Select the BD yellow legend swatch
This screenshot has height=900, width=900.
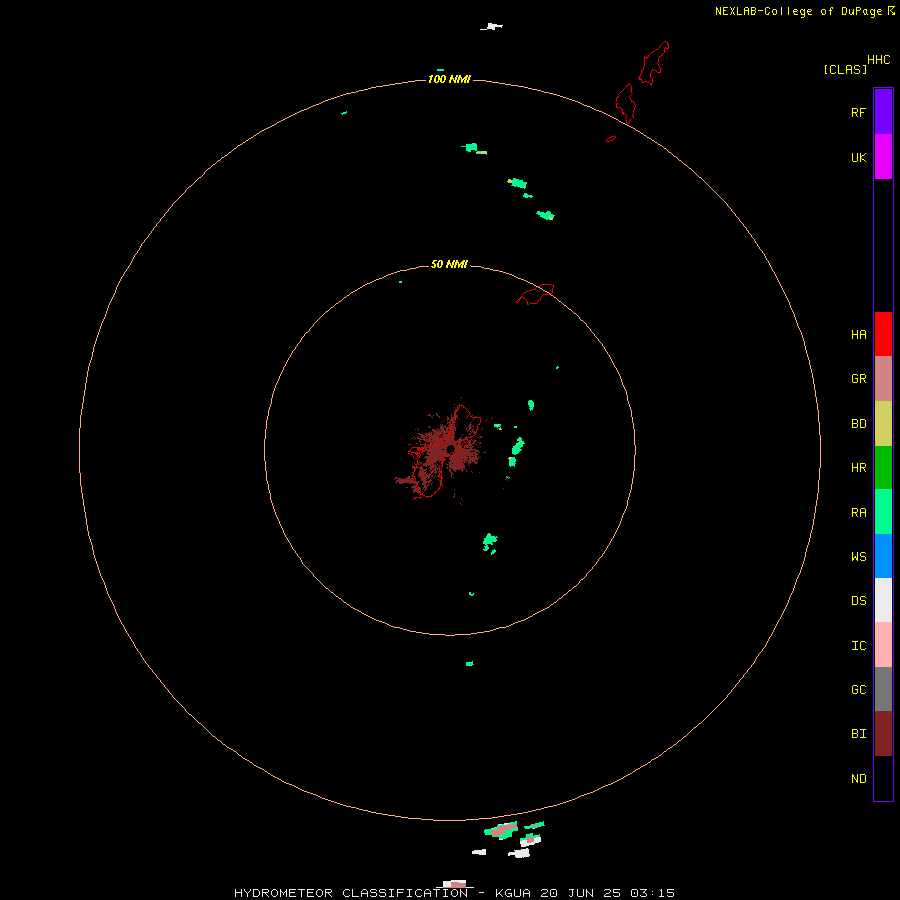point(883,424)
